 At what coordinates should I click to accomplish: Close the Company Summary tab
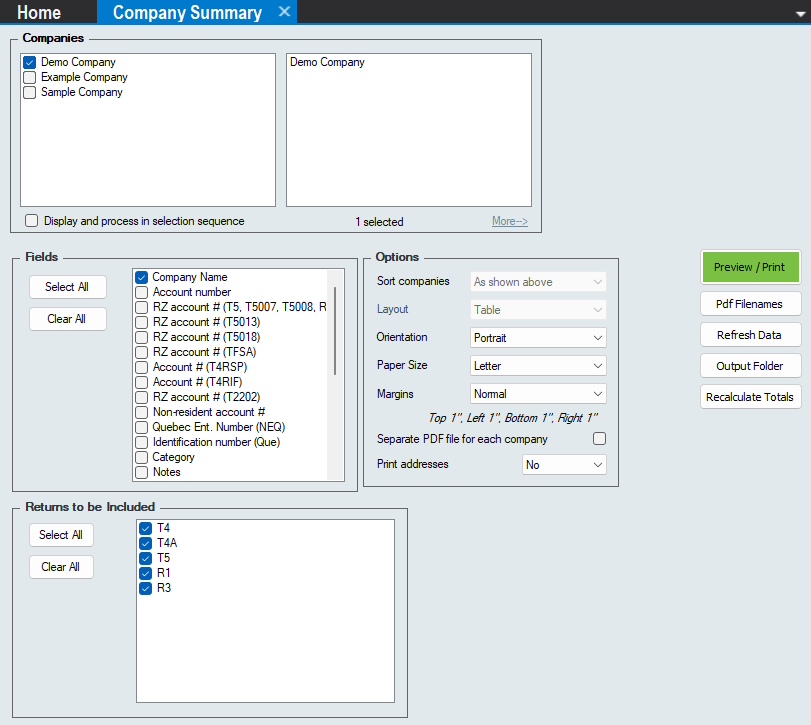click(284, 12)
